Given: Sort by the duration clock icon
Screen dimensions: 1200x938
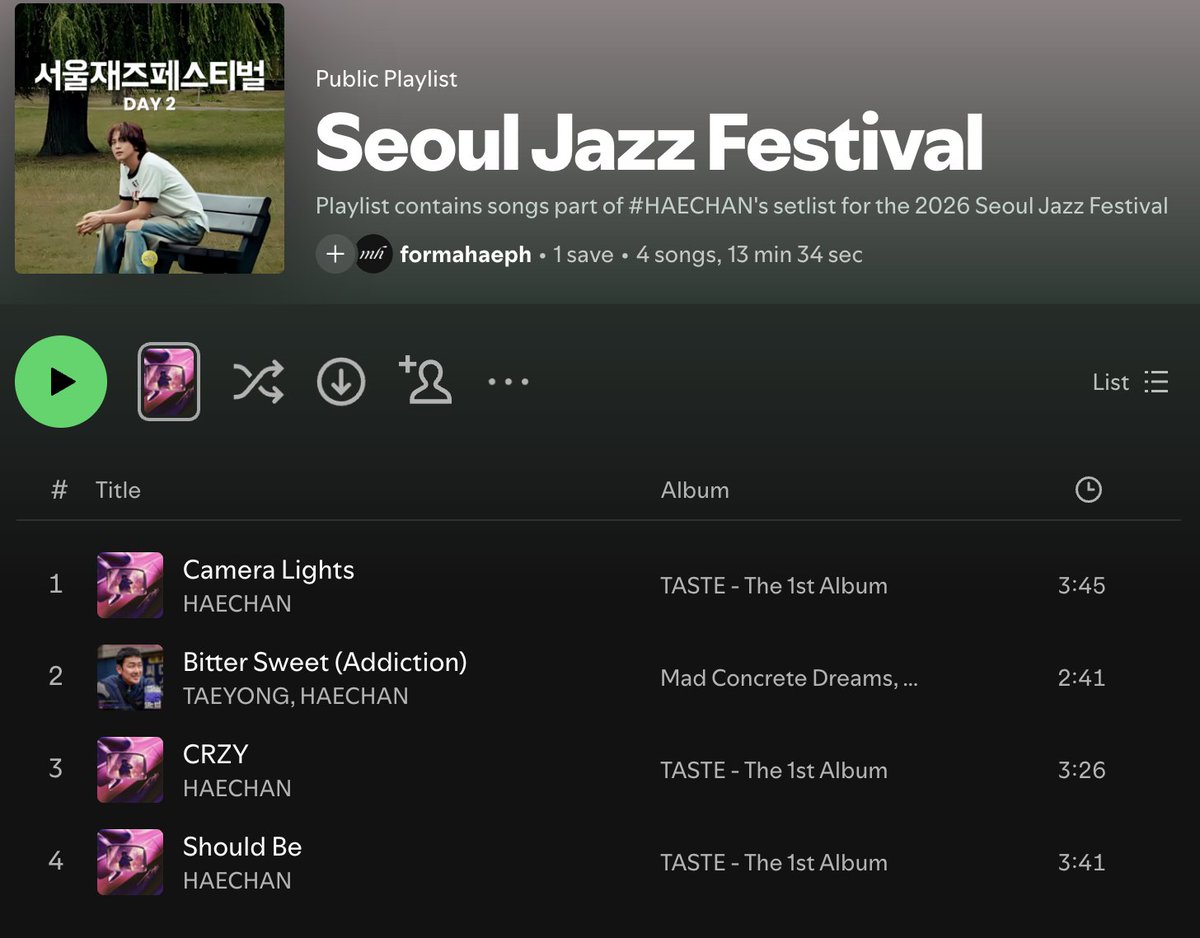Looking at the screenshot, I should [x=1088, y=490].
